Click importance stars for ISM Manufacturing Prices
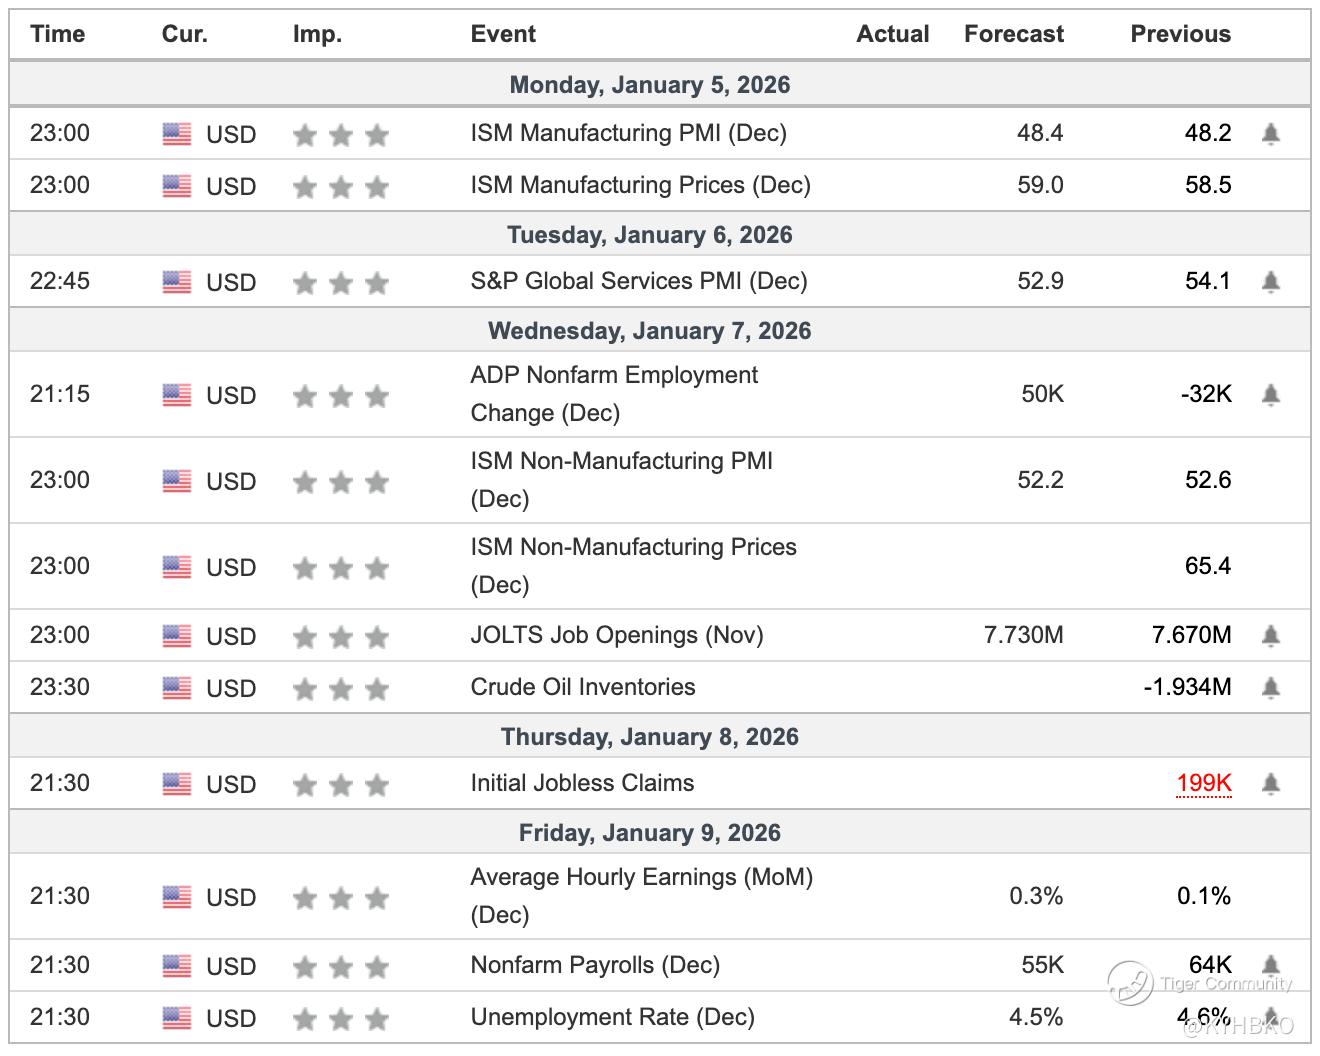Viewport: 1320px width, 1056px height. coord(340,186)
